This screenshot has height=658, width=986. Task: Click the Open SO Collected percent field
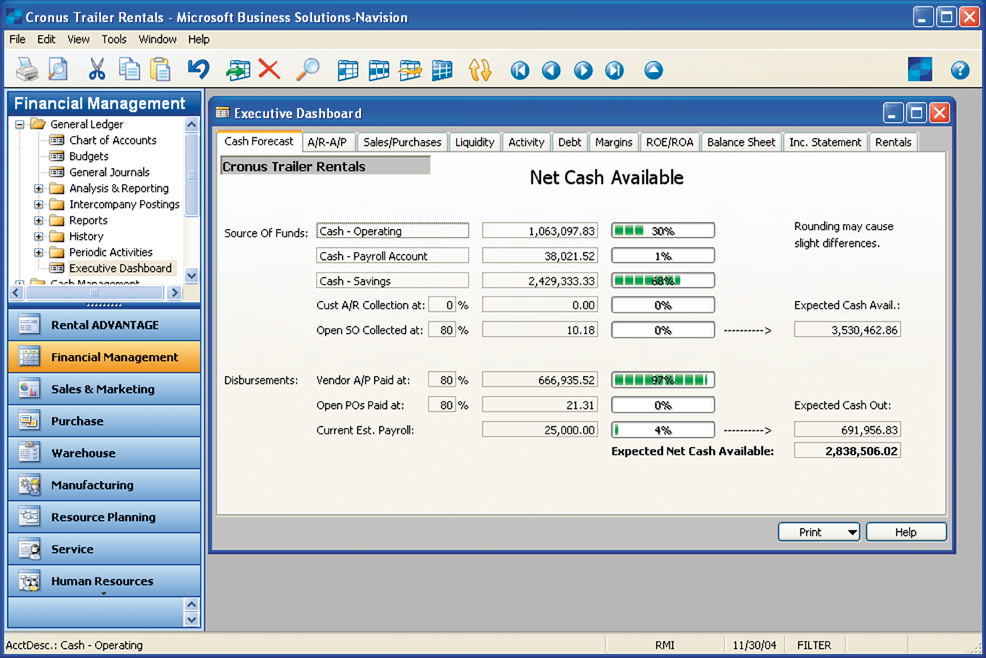[x=442, y=330]
